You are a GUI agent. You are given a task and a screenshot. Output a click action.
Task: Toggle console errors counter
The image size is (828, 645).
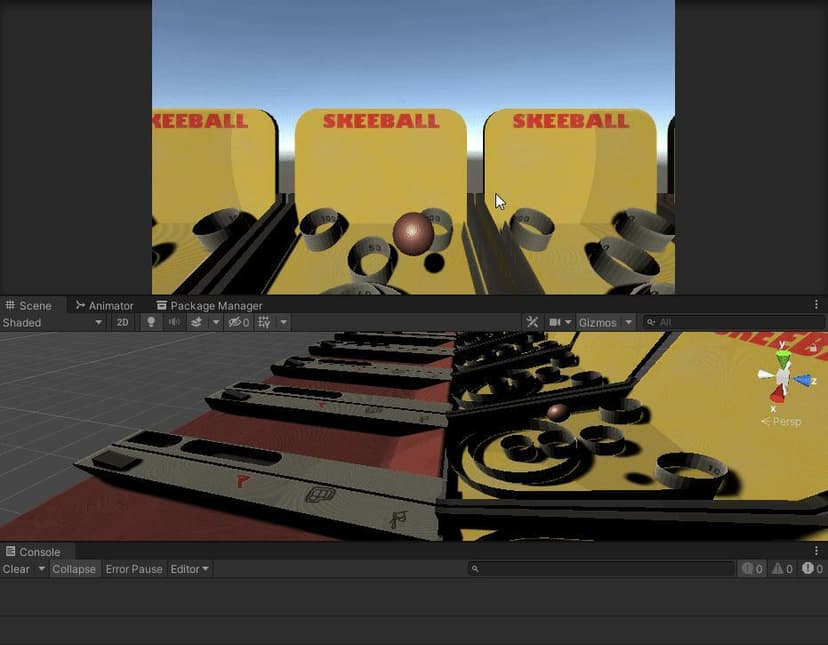tap(813, 568)
